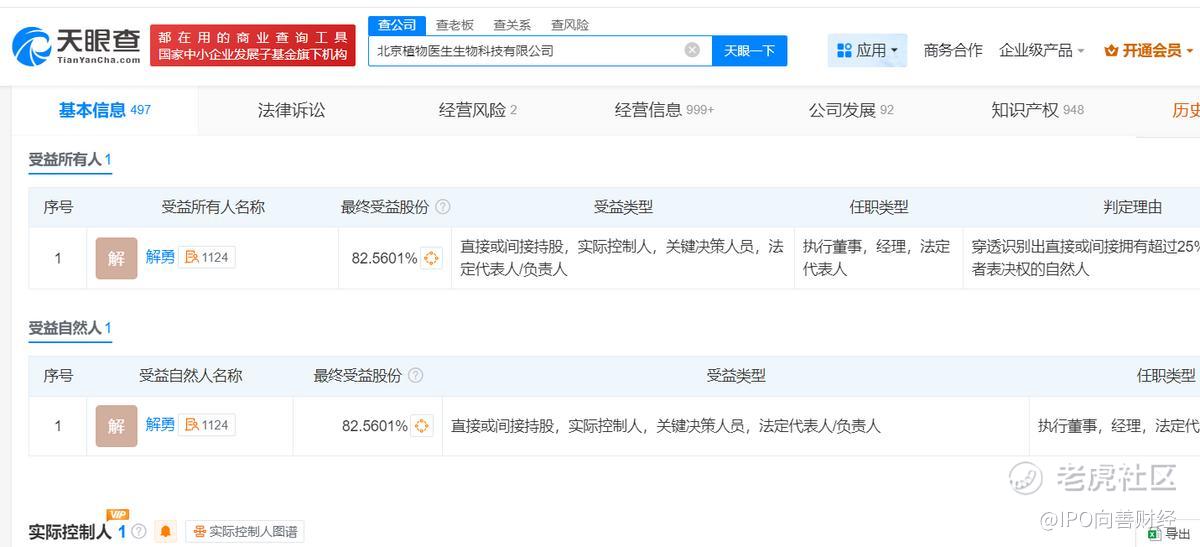Open the 实际控制人图谱 button
The width and height of the screenshot is (1200, 547).
point(244,532)
